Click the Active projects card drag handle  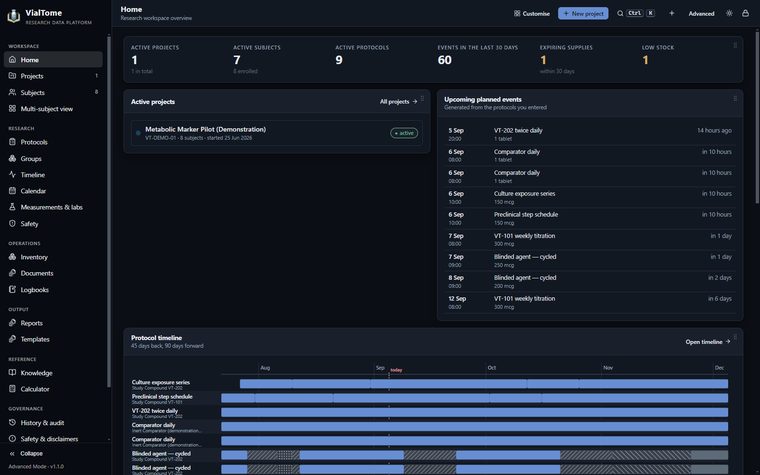point(422,98)
